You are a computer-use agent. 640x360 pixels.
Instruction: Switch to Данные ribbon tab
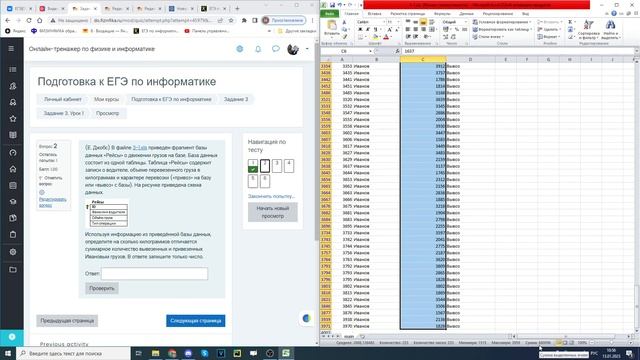[466, 13]
